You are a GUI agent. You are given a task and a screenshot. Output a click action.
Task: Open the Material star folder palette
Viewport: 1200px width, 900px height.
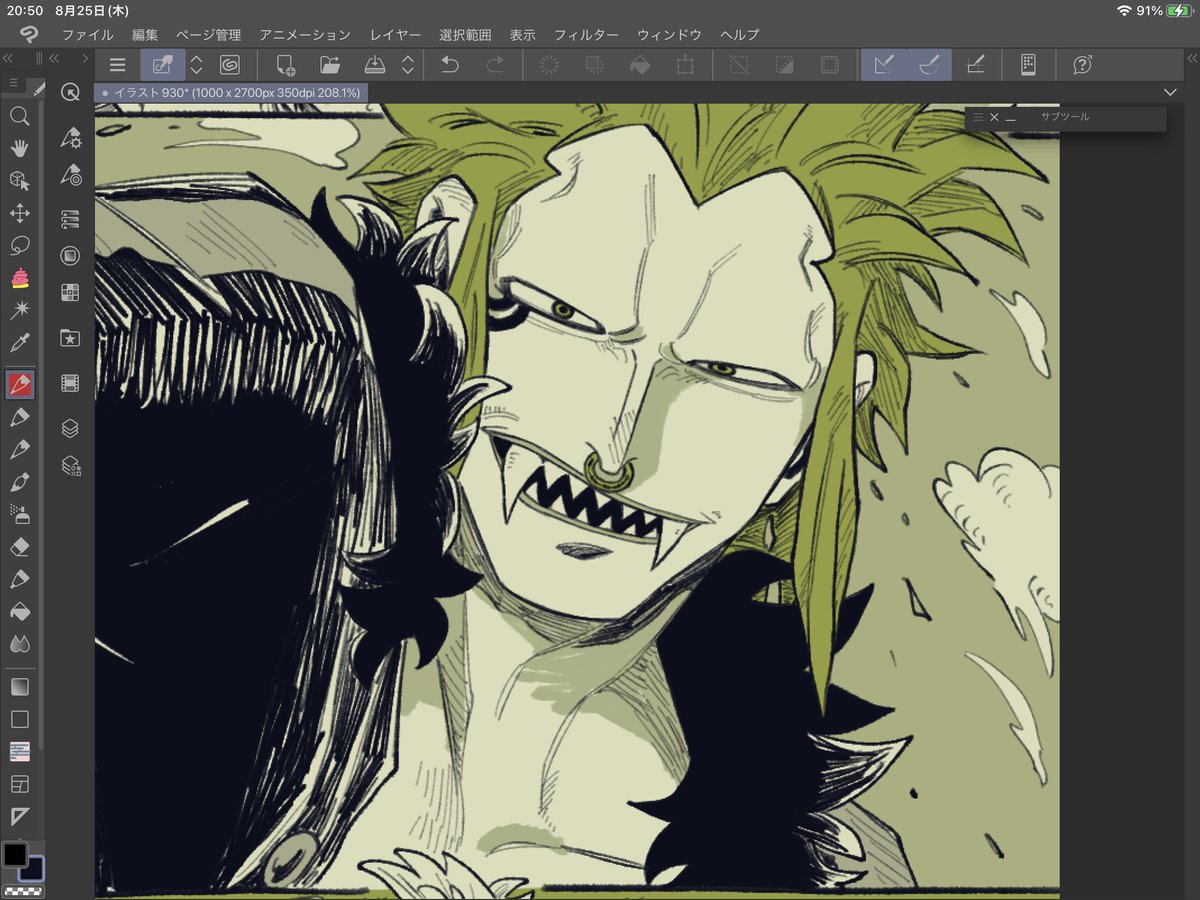point(70,338)
